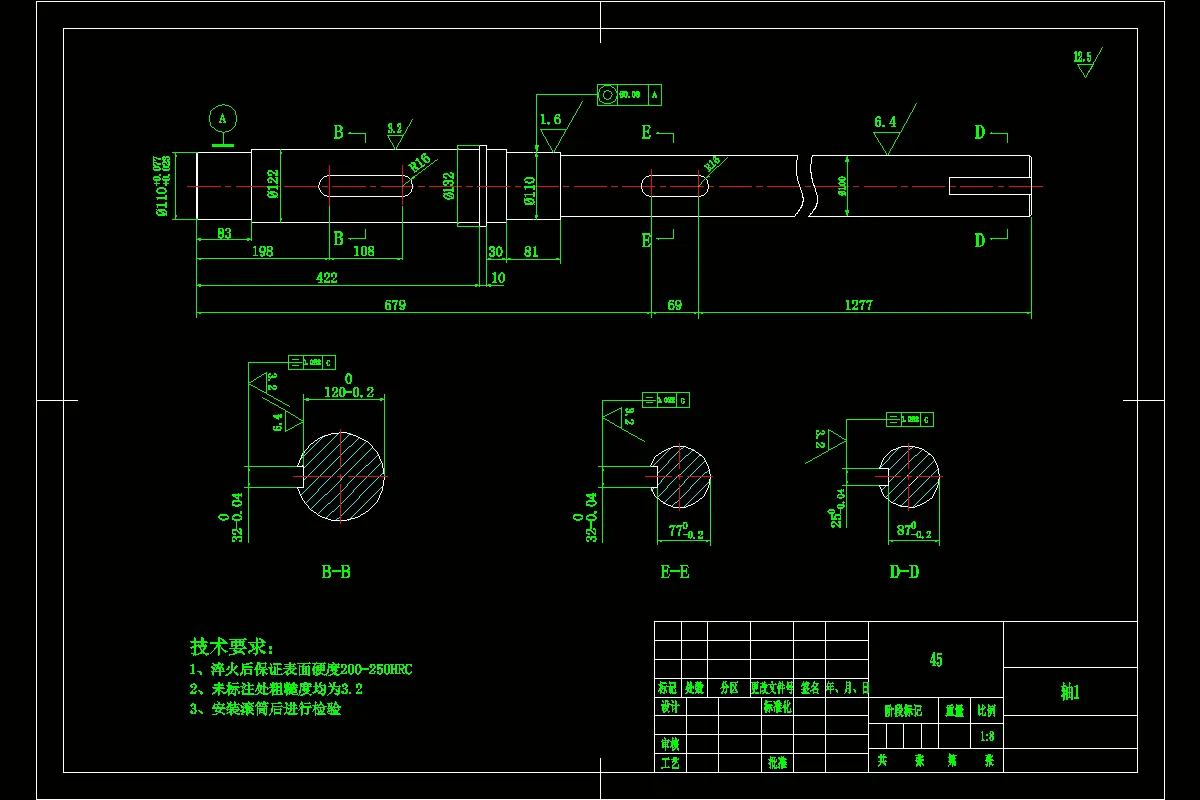This screenshot has height=800, width=1200.
Task: Click the '1:8' scale value
Action: [x=987, y=736]
